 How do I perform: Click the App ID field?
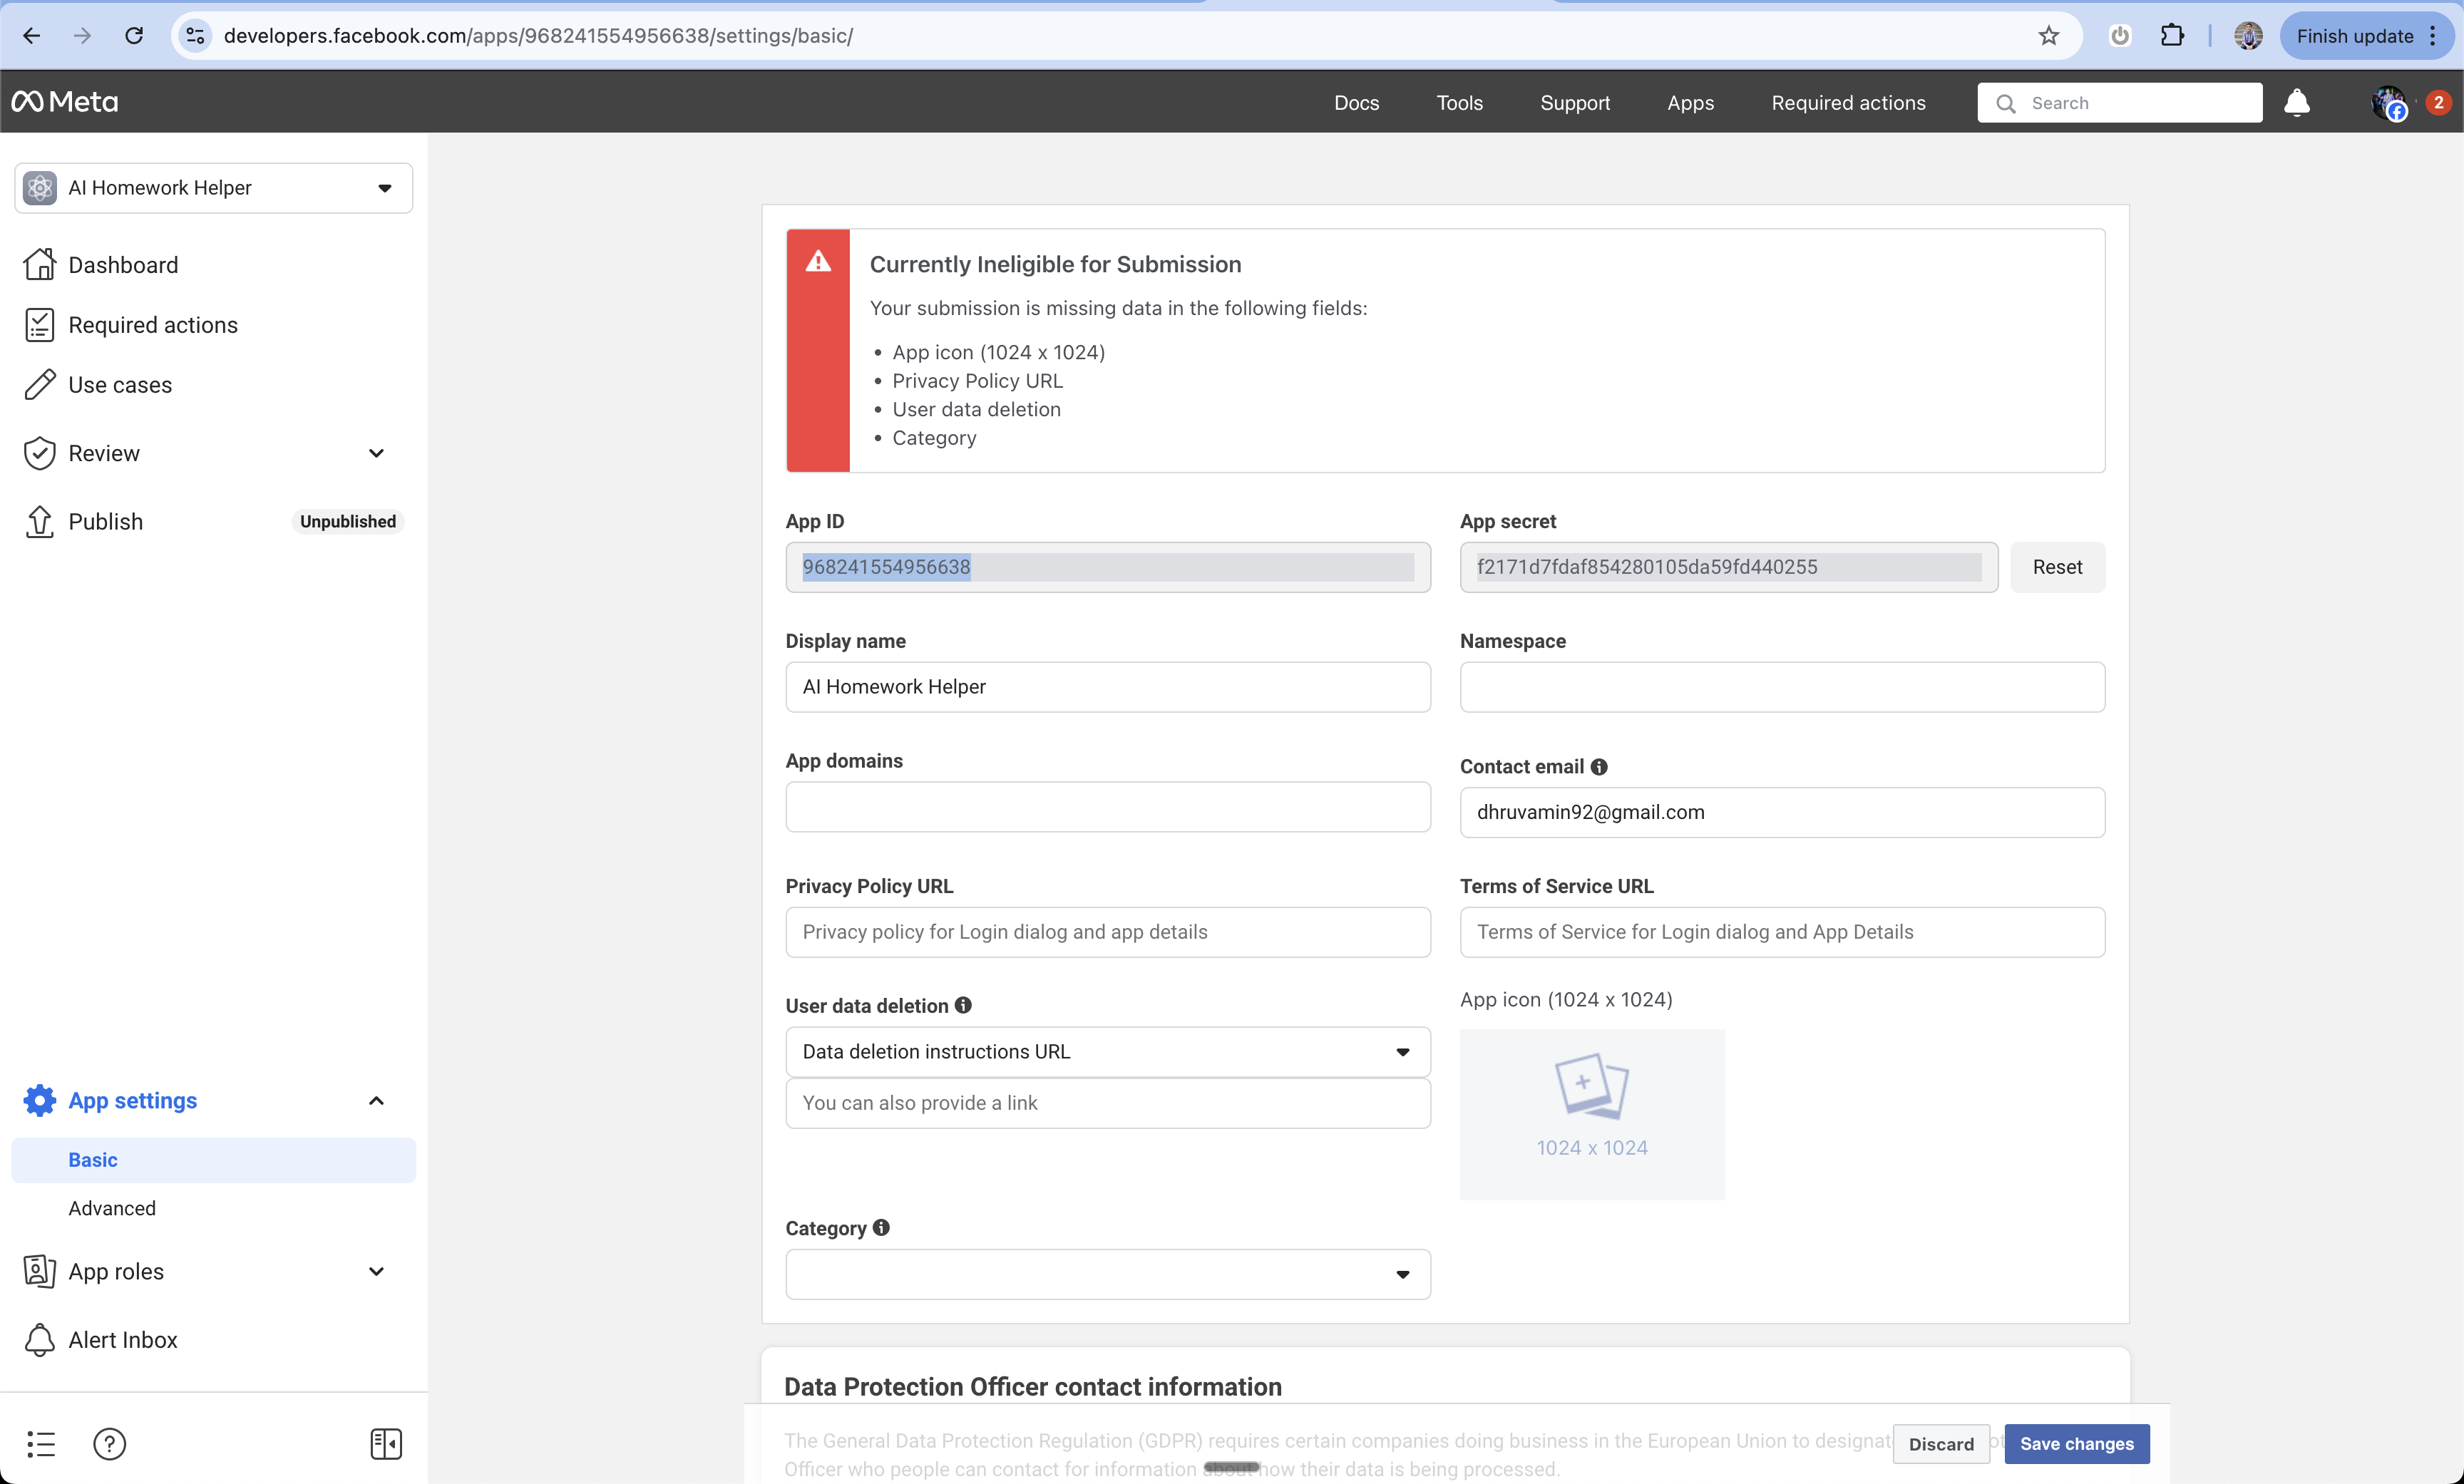click(x=1108, y=567)
